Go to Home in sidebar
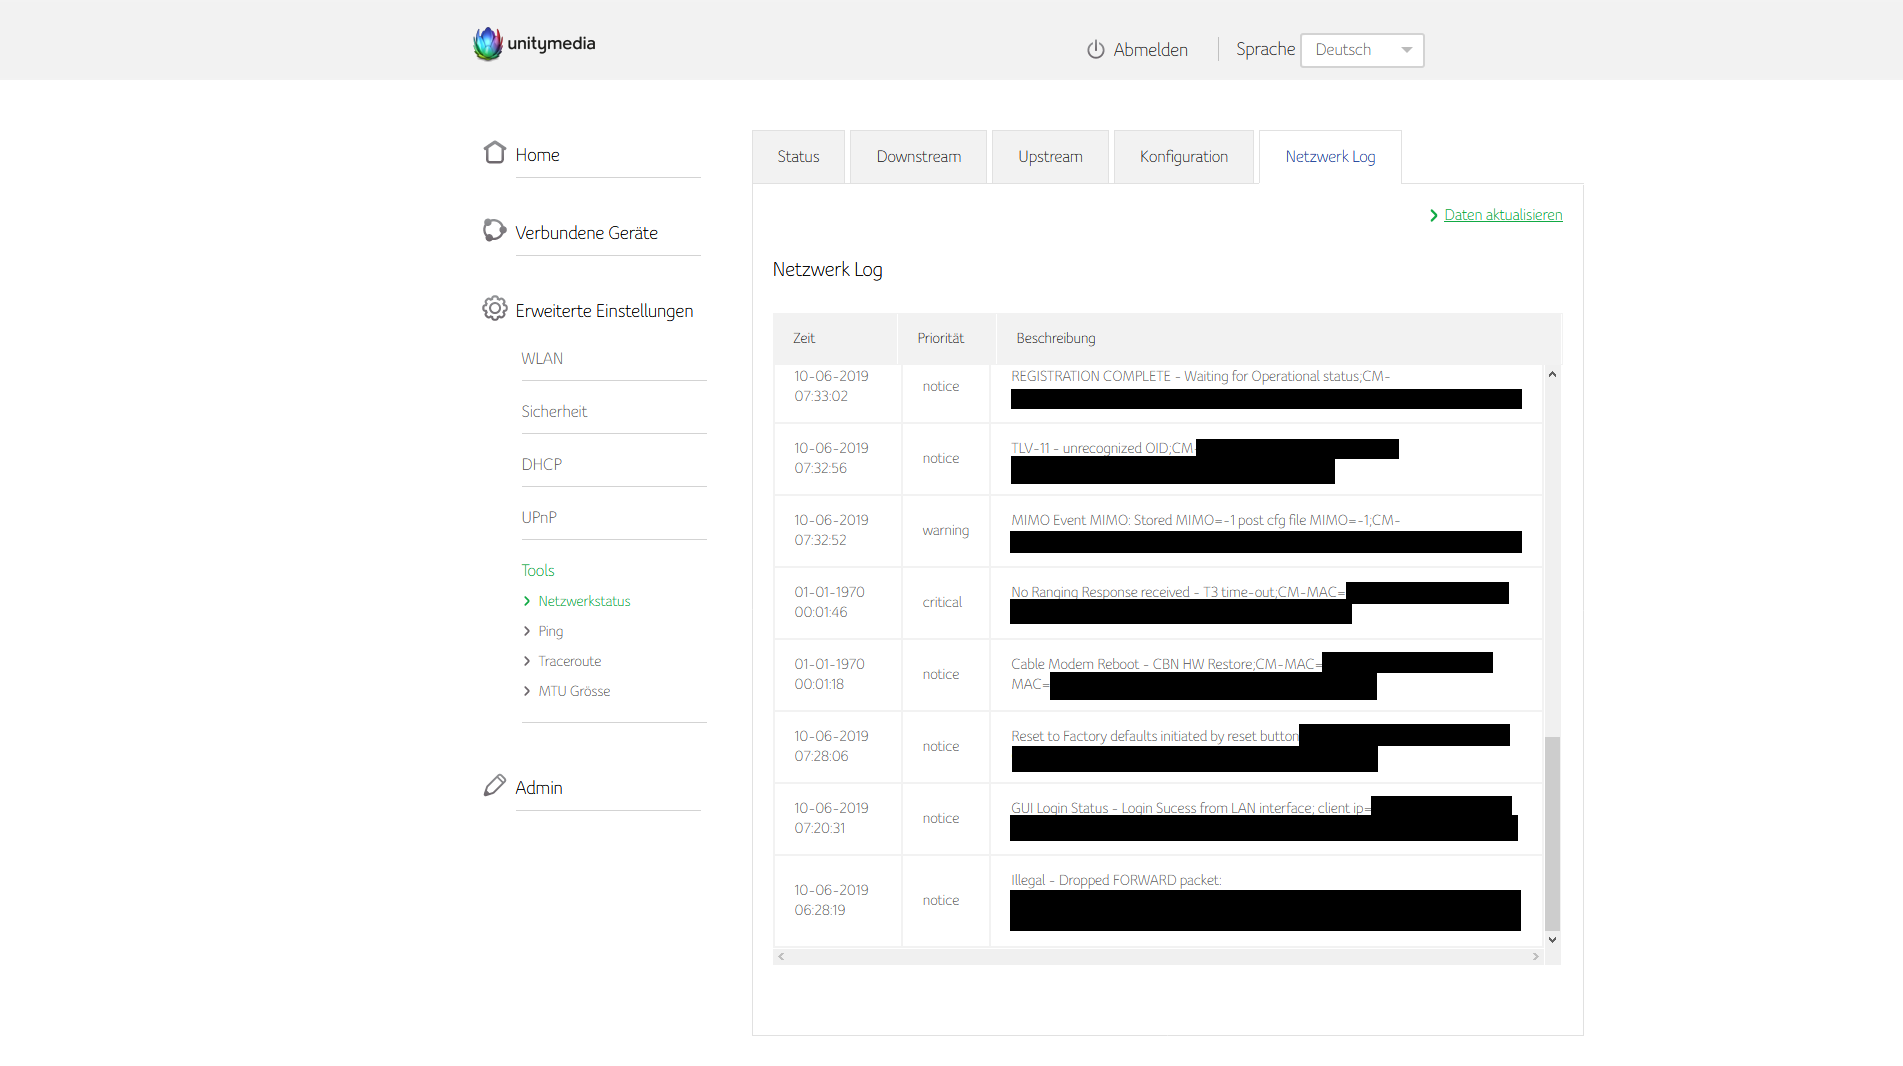1903x1066 pixels. point(537,155)
